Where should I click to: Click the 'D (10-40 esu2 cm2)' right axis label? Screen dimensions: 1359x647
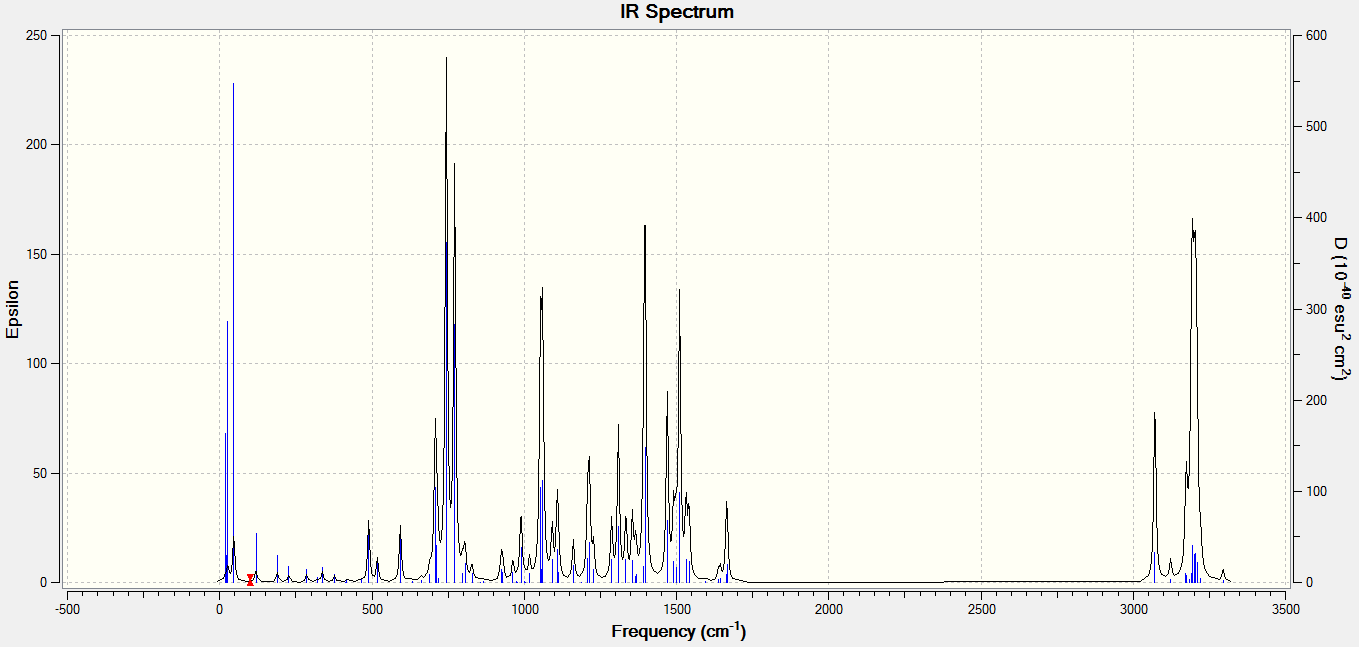(x=1340, y=309)
